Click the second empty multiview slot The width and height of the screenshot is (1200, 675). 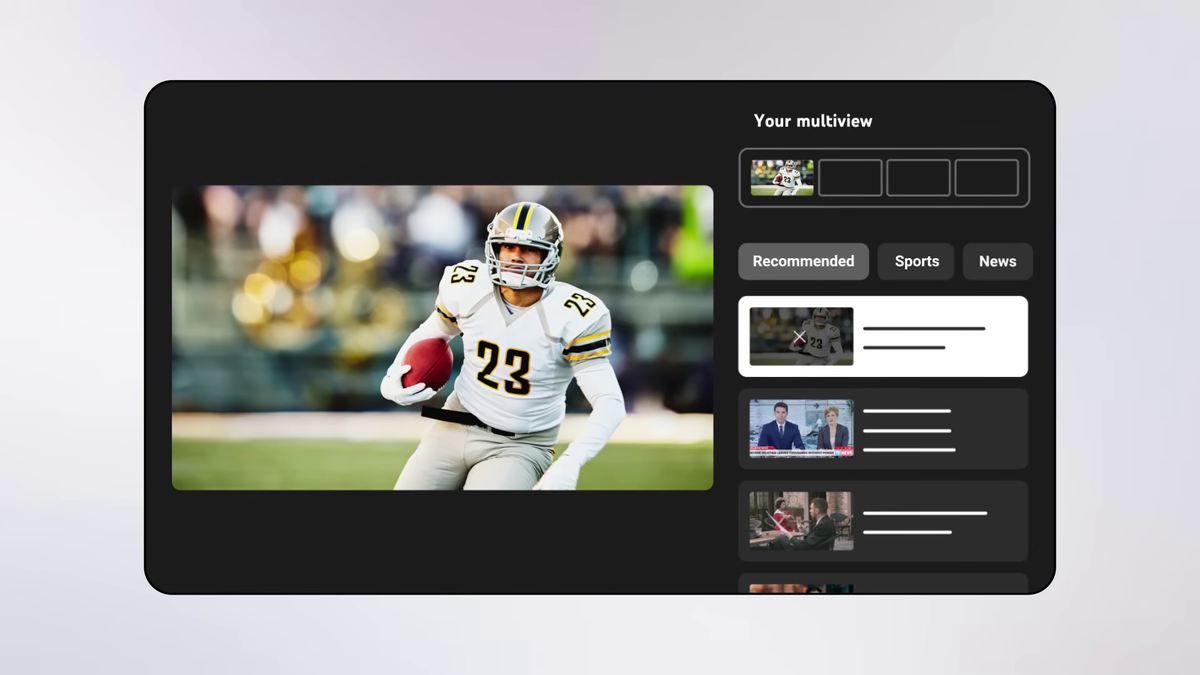(850, 178)
